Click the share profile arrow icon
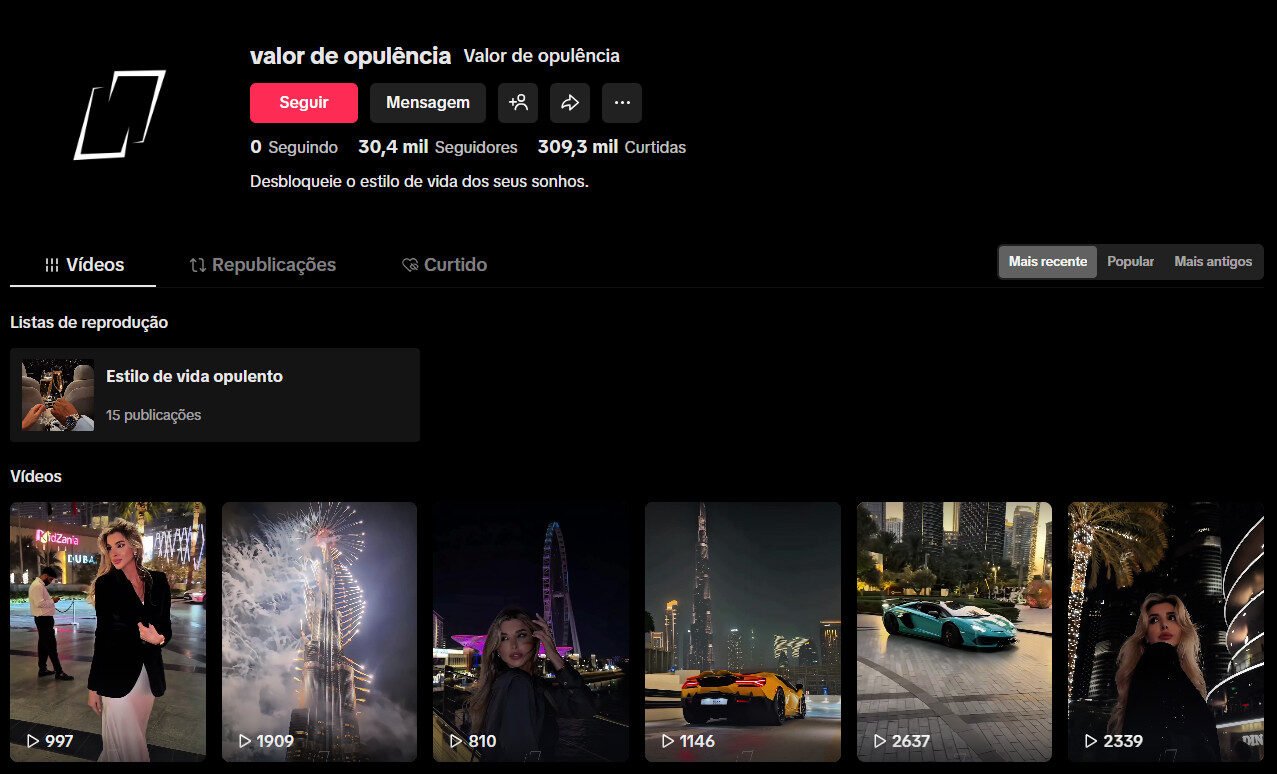Screen dimensions: 1277x774 point(570,102)
